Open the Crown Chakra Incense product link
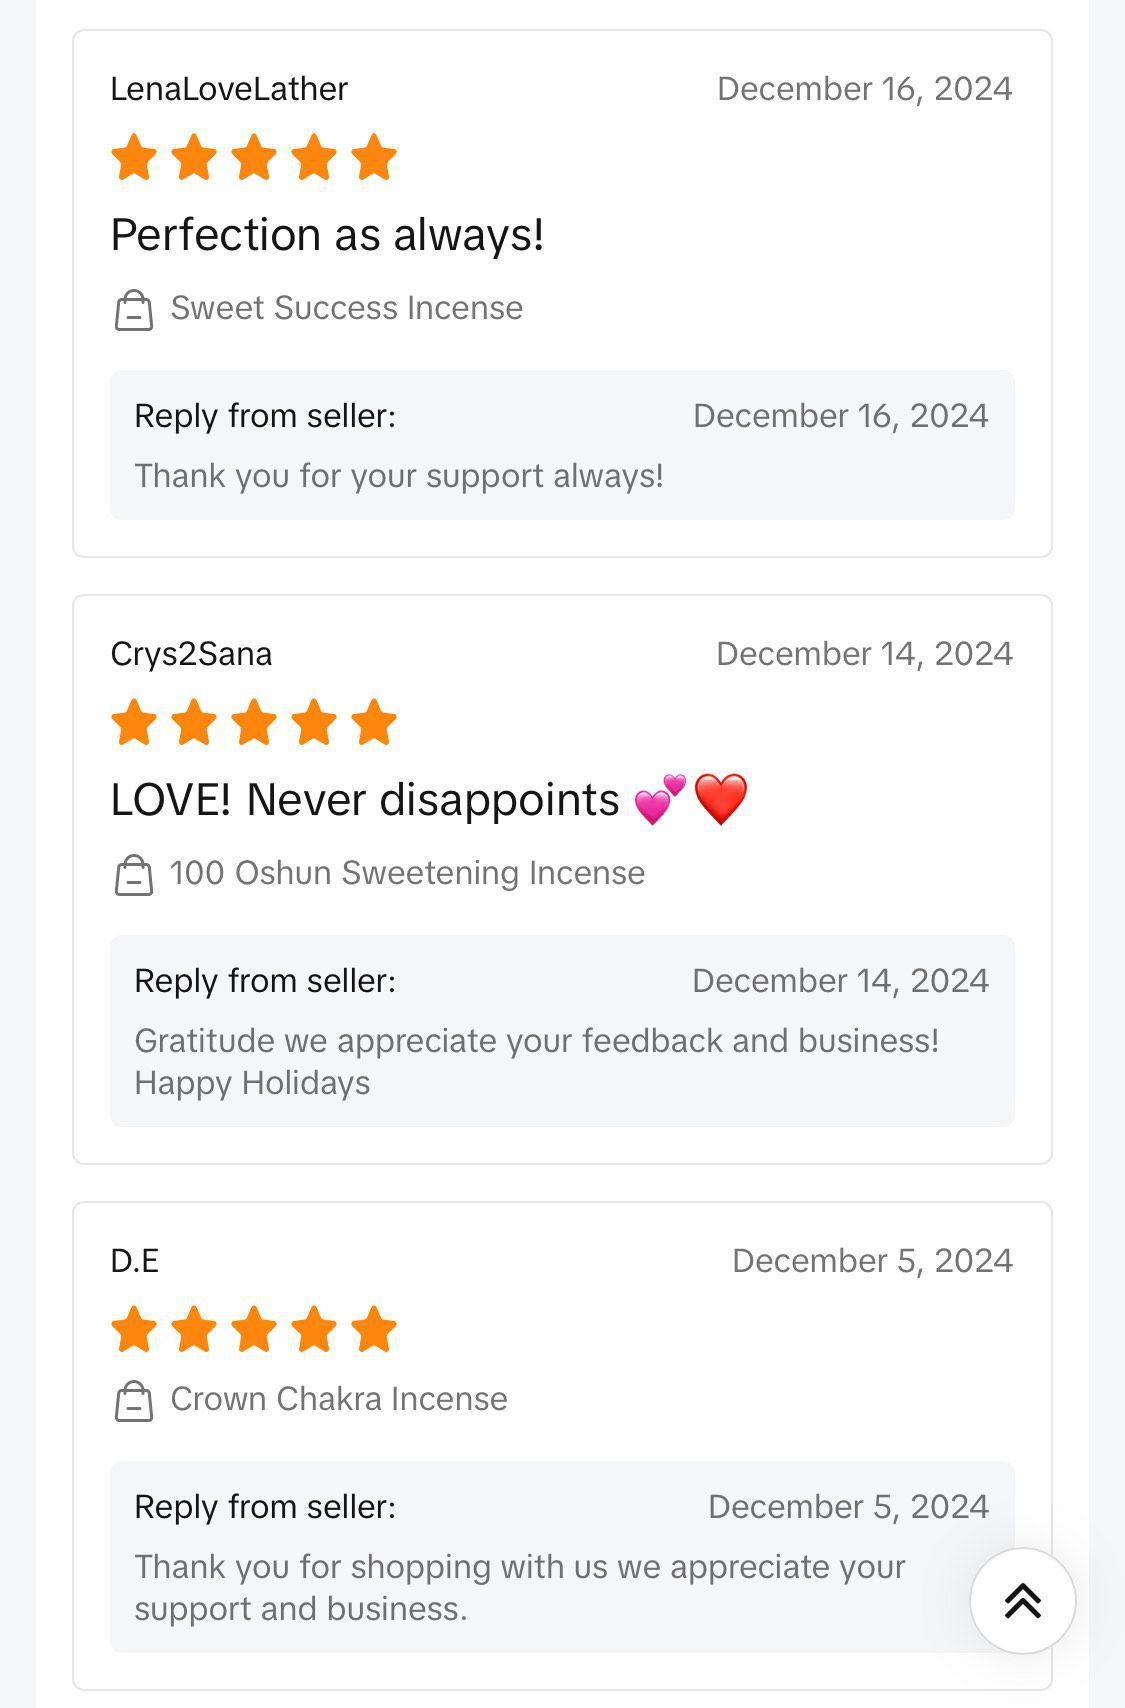Image resolution: width=1125 pixels, height=1708 pixels. (x=339, y=1399)
